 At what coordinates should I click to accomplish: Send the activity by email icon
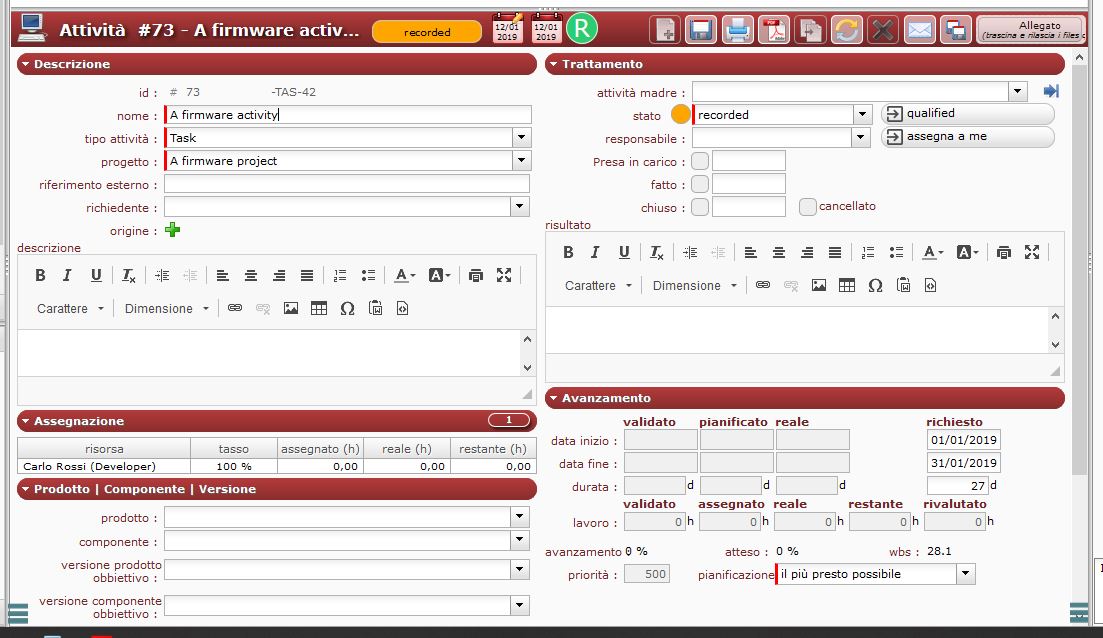pyautogui.click(x=919, y=30)
